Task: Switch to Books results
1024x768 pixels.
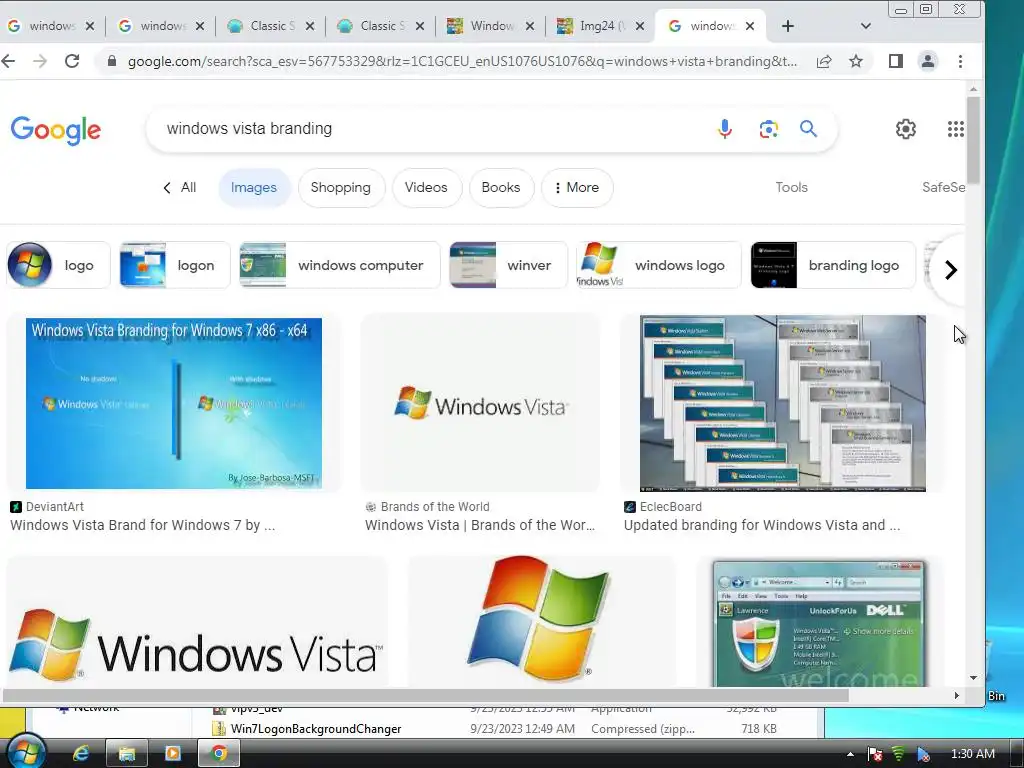Action: (x=501, y=187)
